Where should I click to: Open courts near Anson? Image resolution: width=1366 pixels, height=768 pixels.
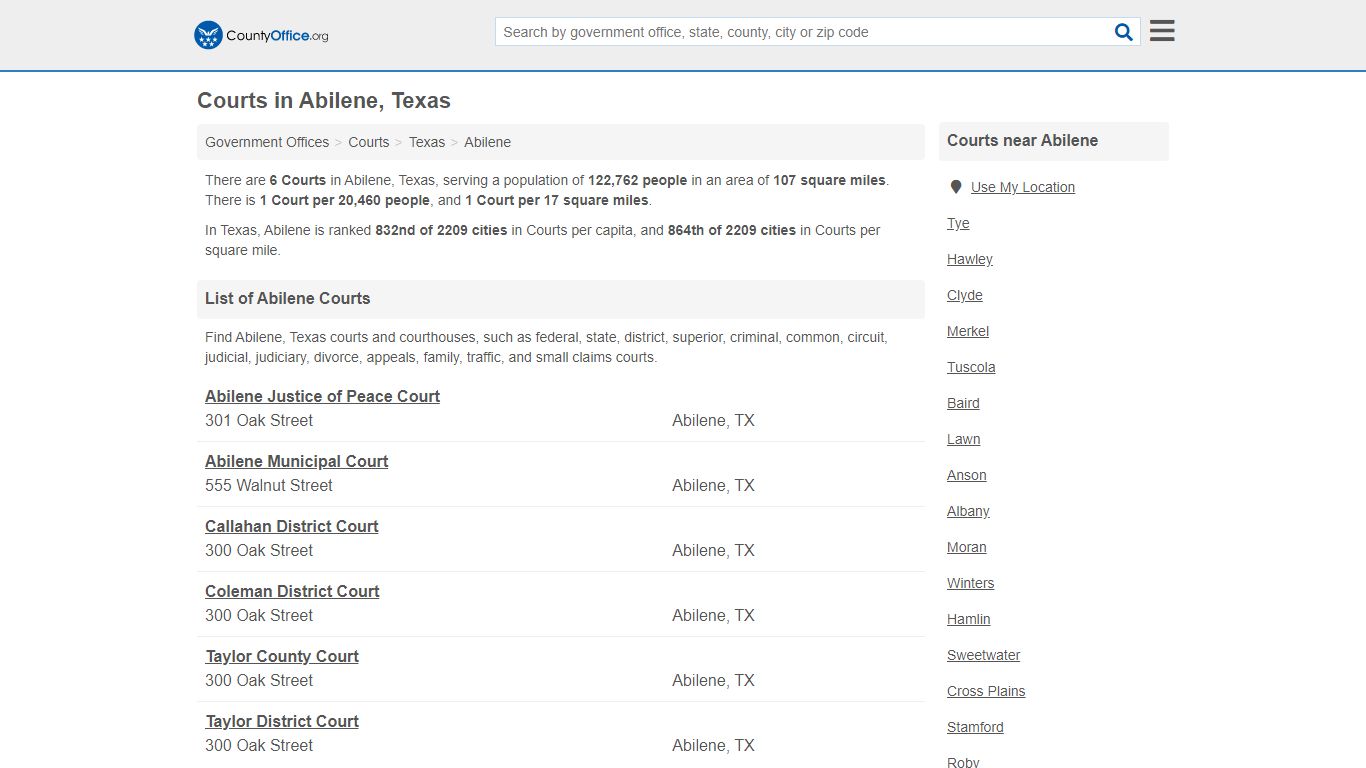(x=967, y=475)
